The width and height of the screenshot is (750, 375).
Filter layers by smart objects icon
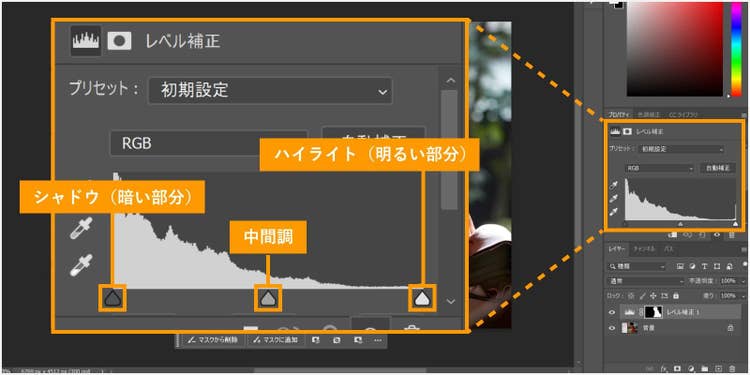tap(729, 266)
